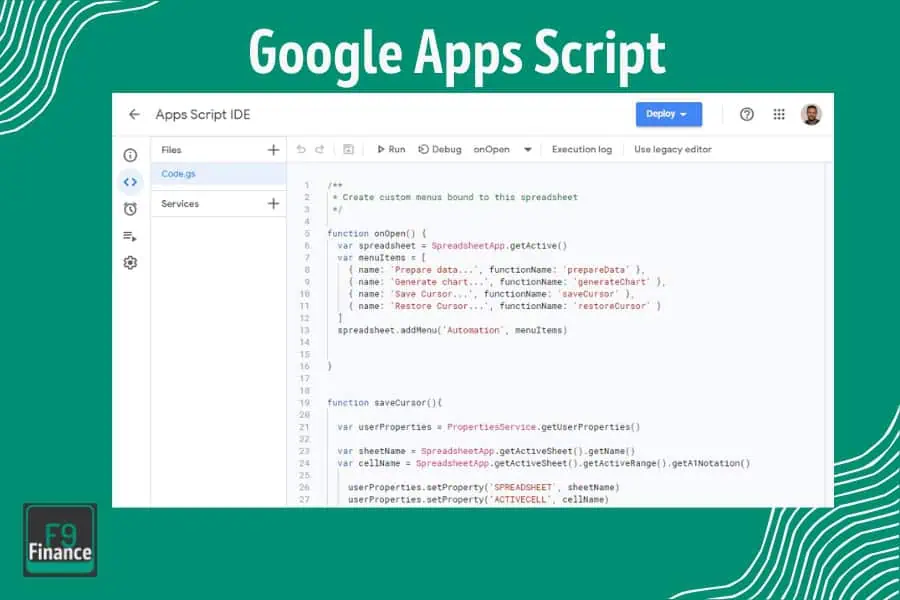Open the Google apps grid menu
Screen dimensions: 900x600
tap(779, 114)
